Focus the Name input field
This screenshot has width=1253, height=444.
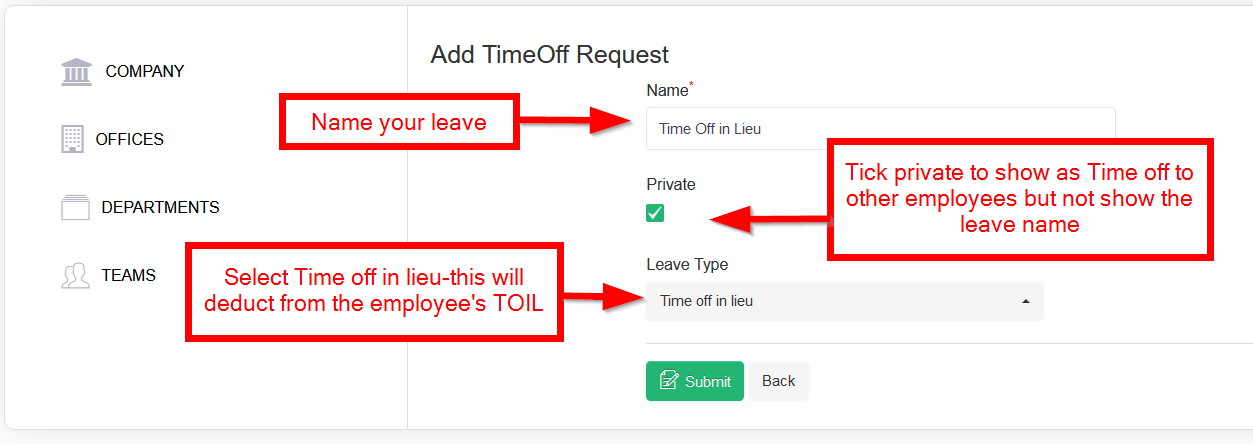tap(880, 129)
